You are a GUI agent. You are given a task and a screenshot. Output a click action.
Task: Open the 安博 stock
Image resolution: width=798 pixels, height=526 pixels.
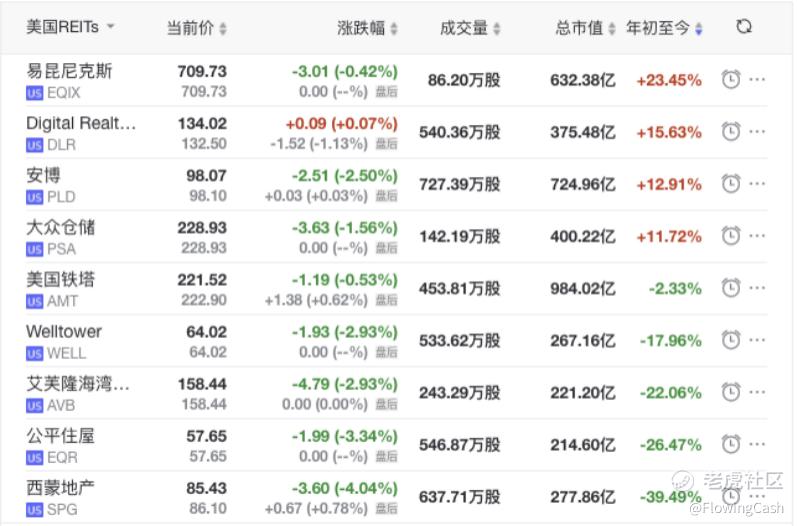click(43, 176)
